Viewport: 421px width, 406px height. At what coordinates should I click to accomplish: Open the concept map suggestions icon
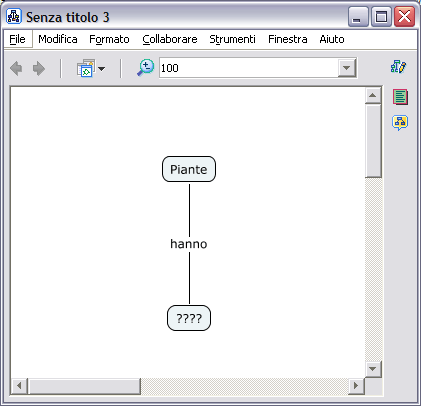click(x=400, y=123)
